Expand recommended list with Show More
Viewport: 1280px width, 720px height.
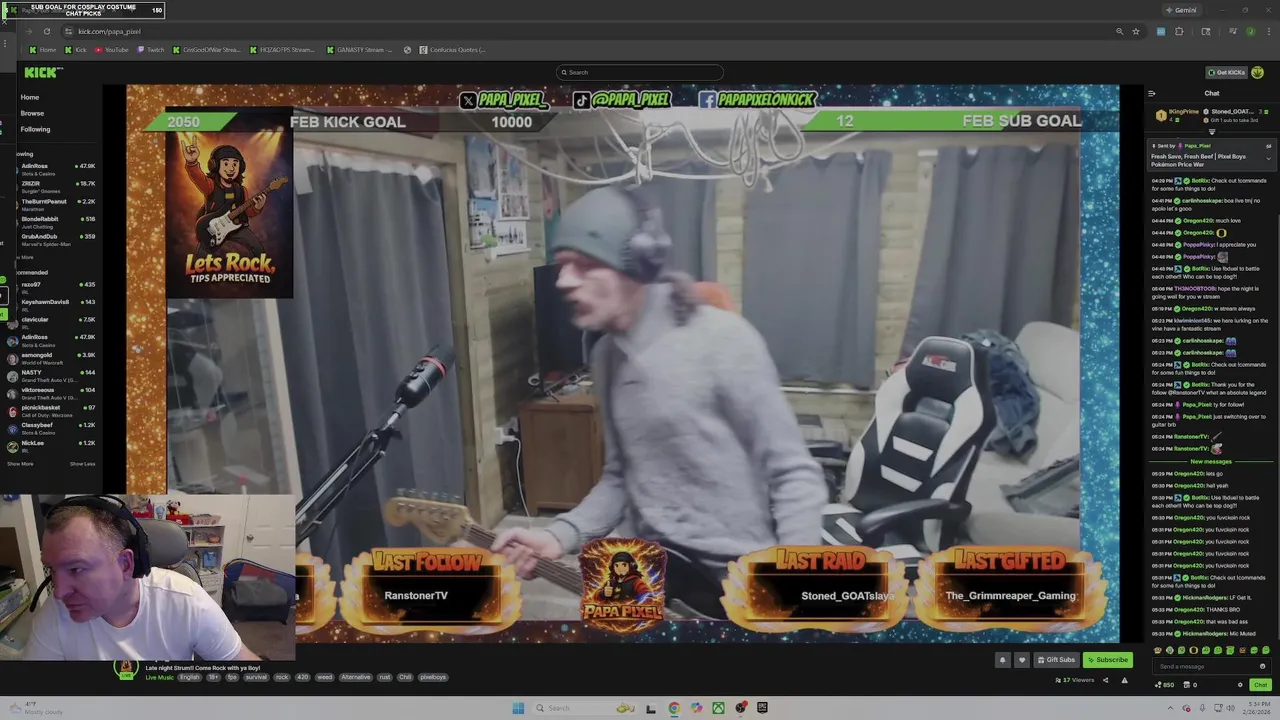tap(20, 464)
